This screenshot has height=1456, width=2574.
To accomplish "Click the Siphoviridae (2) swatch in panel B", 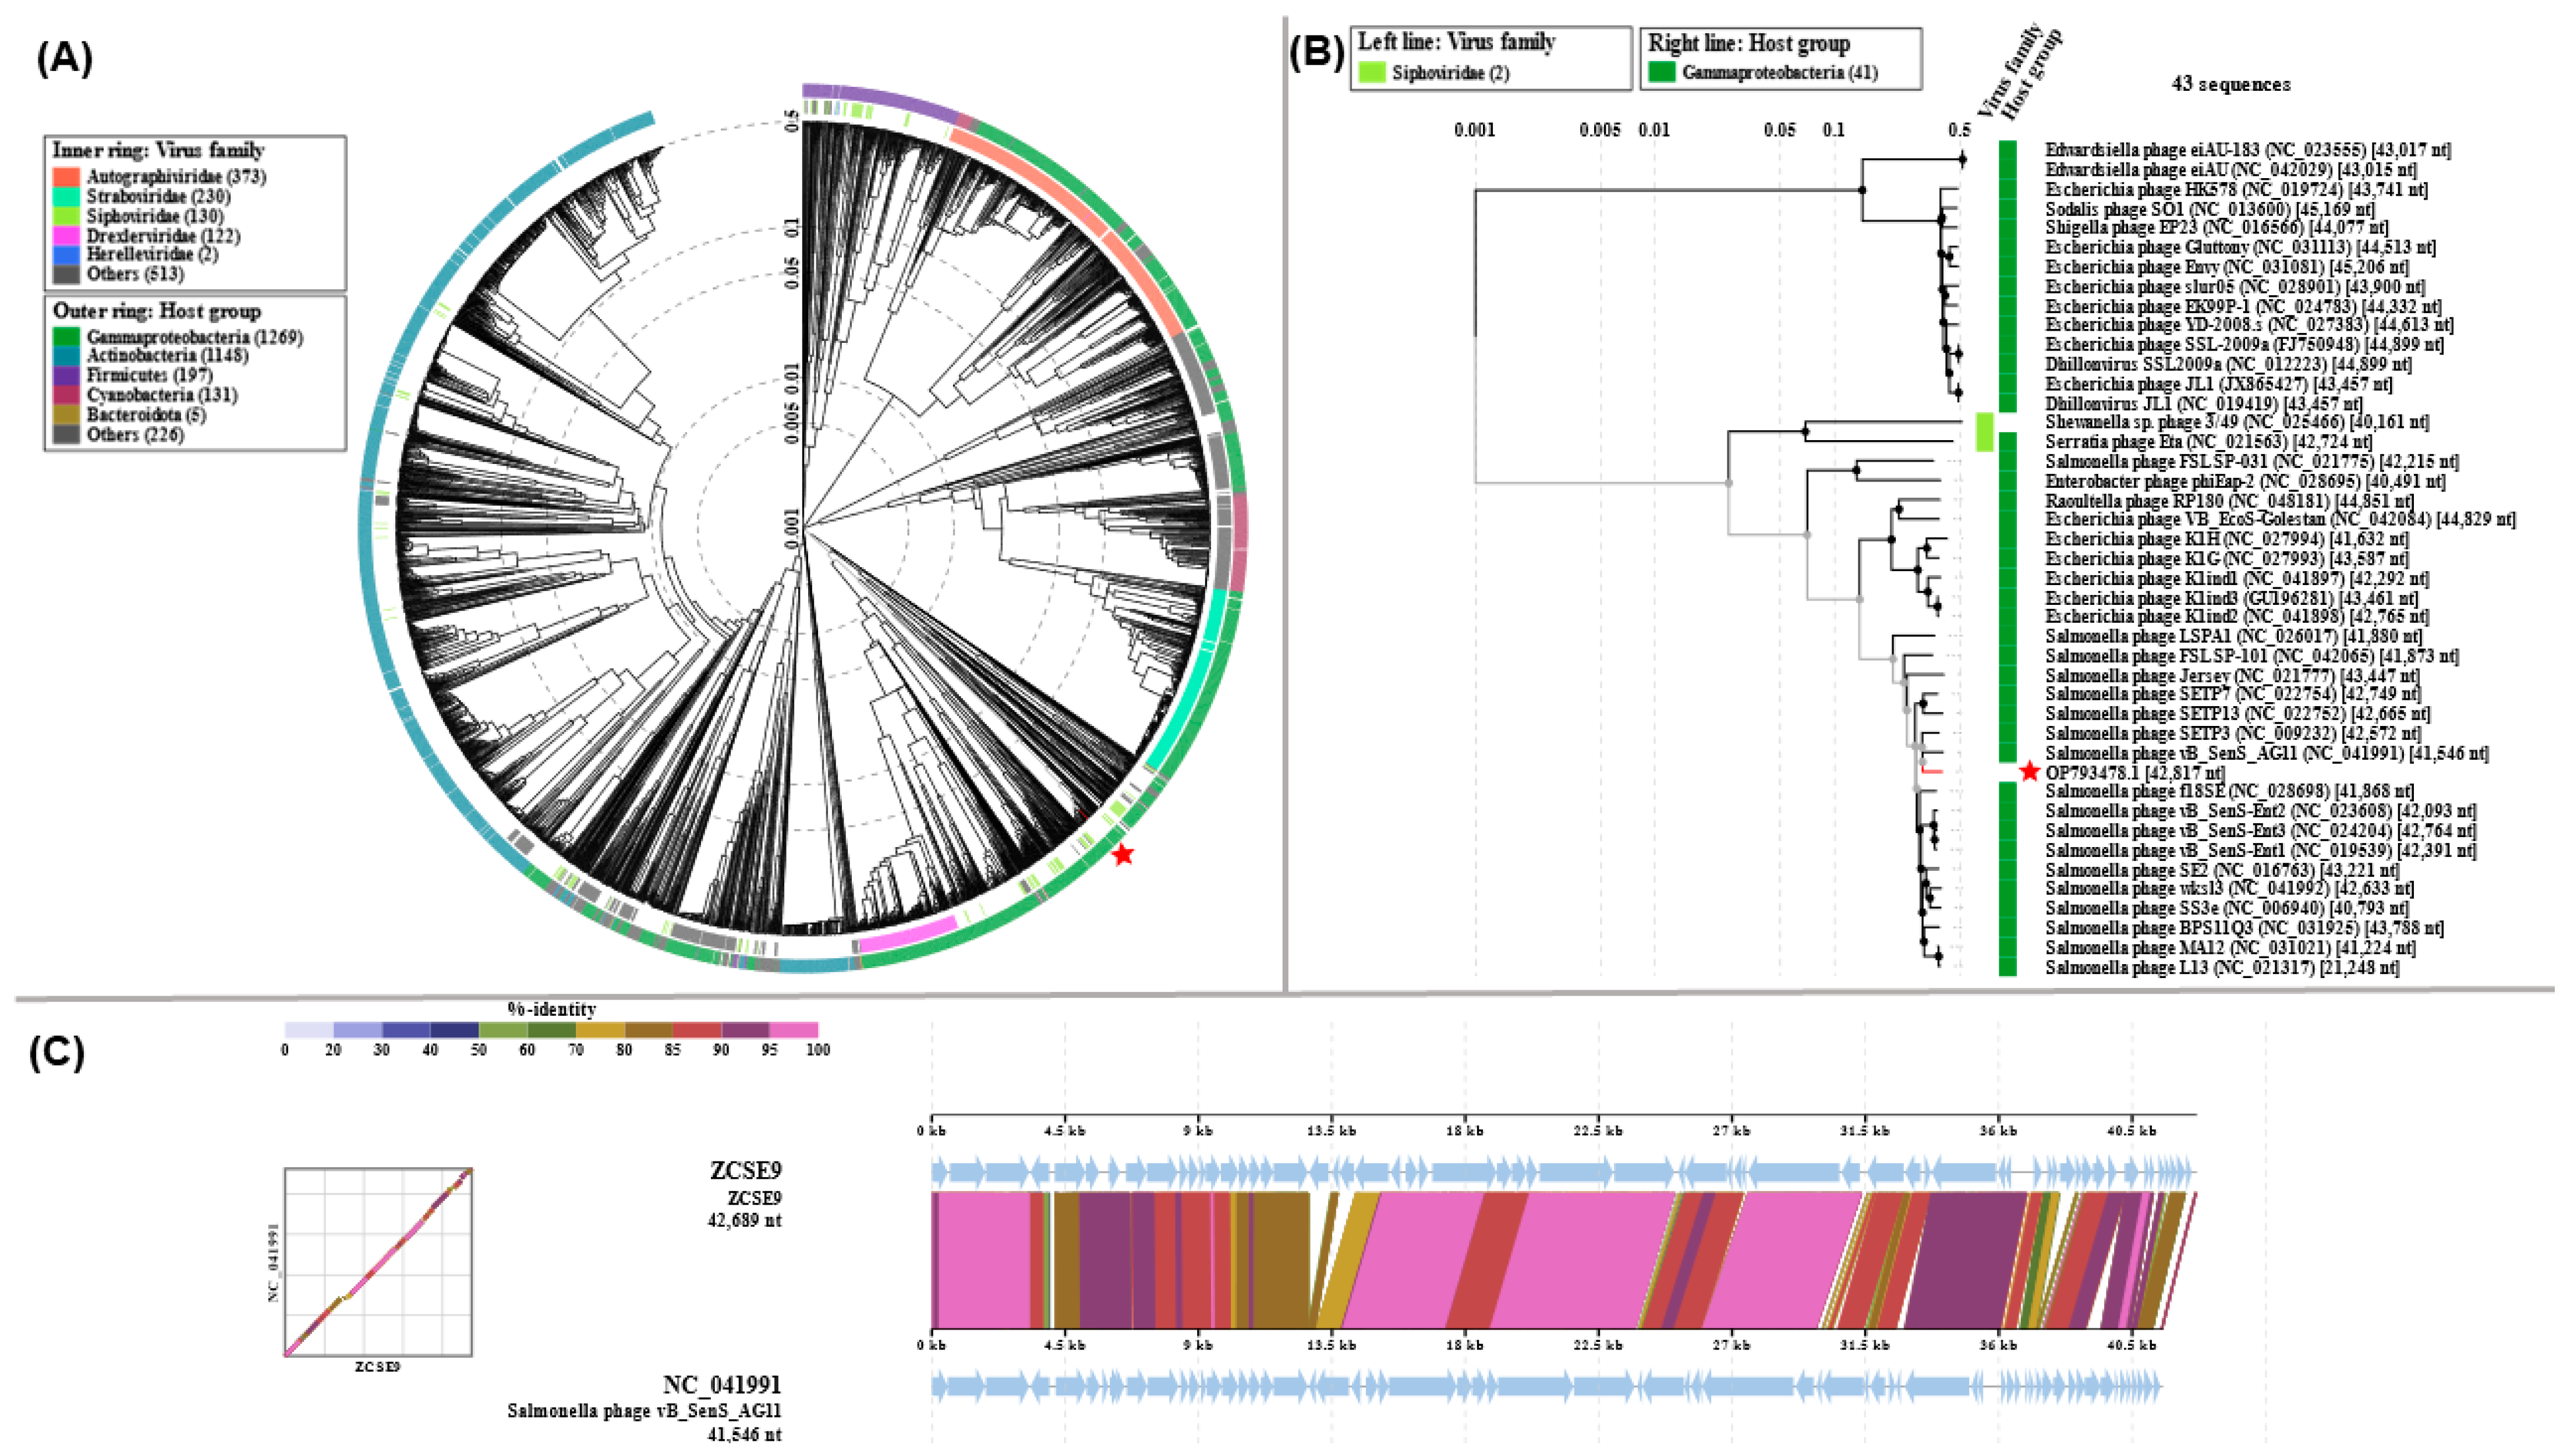I will (1372, 72).
